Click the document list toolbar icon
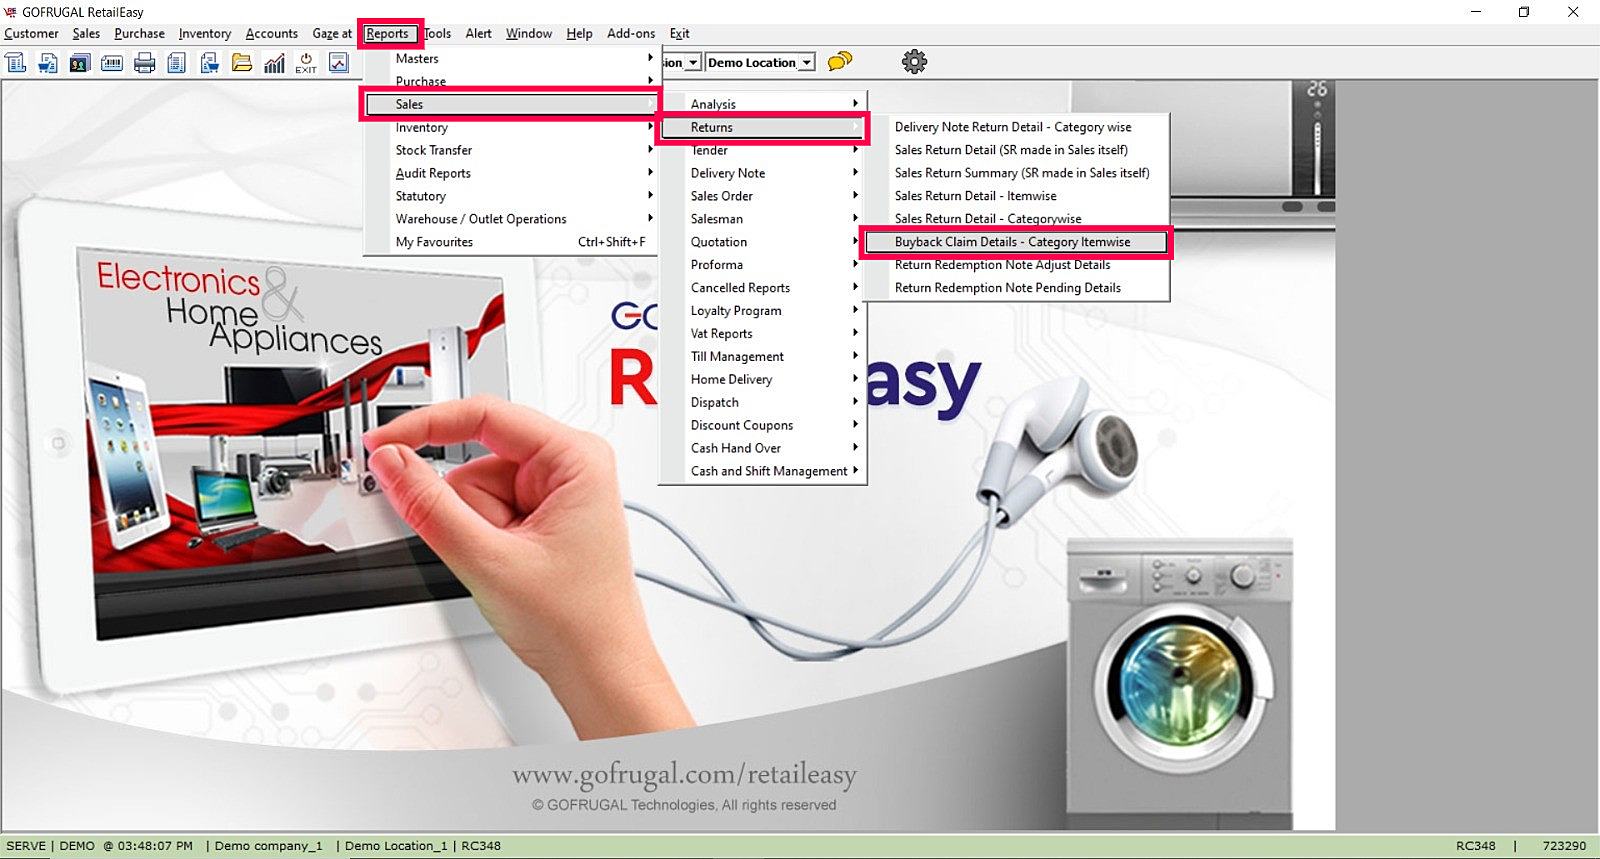The height and width of the screenshot is (859, 1600). tap(177, 63)
